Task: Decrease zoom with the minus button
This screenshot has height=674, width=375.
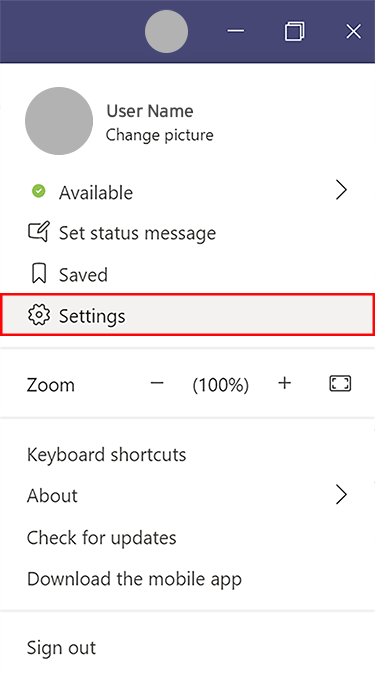Action: [157, 383]
